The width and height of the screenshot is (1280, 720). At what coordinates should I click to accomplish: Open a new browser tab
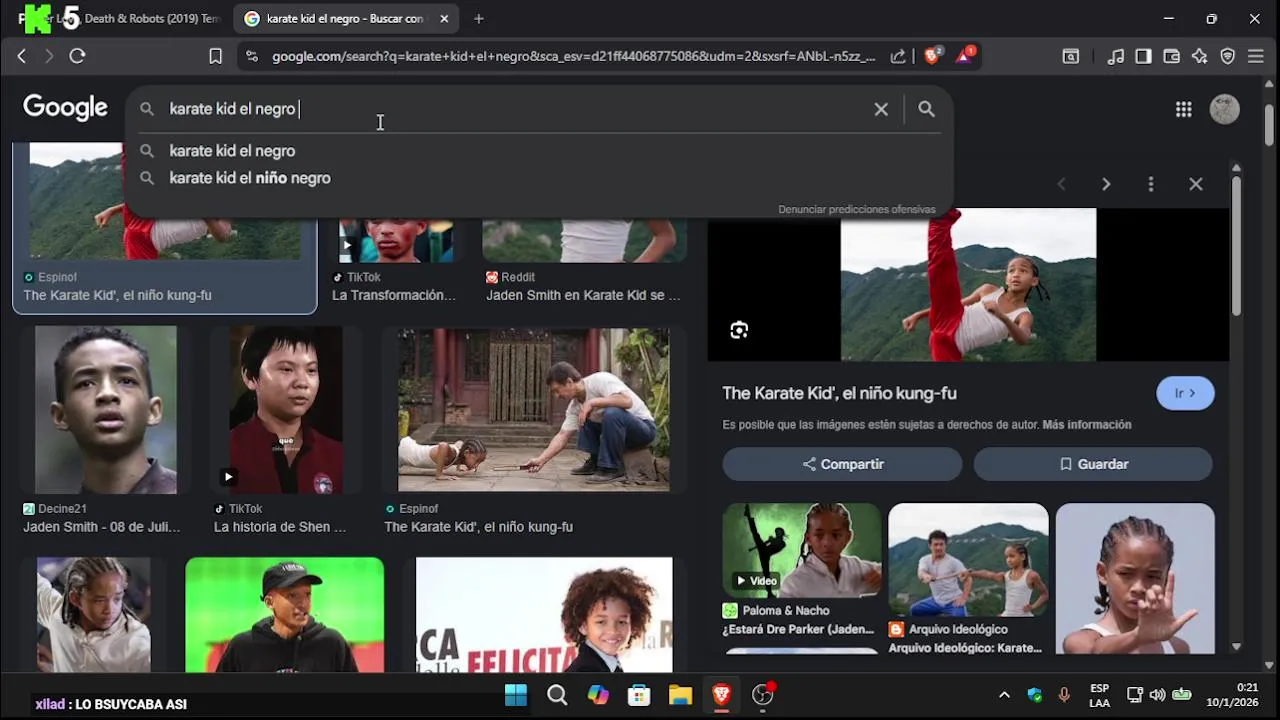tap(479, 18)
